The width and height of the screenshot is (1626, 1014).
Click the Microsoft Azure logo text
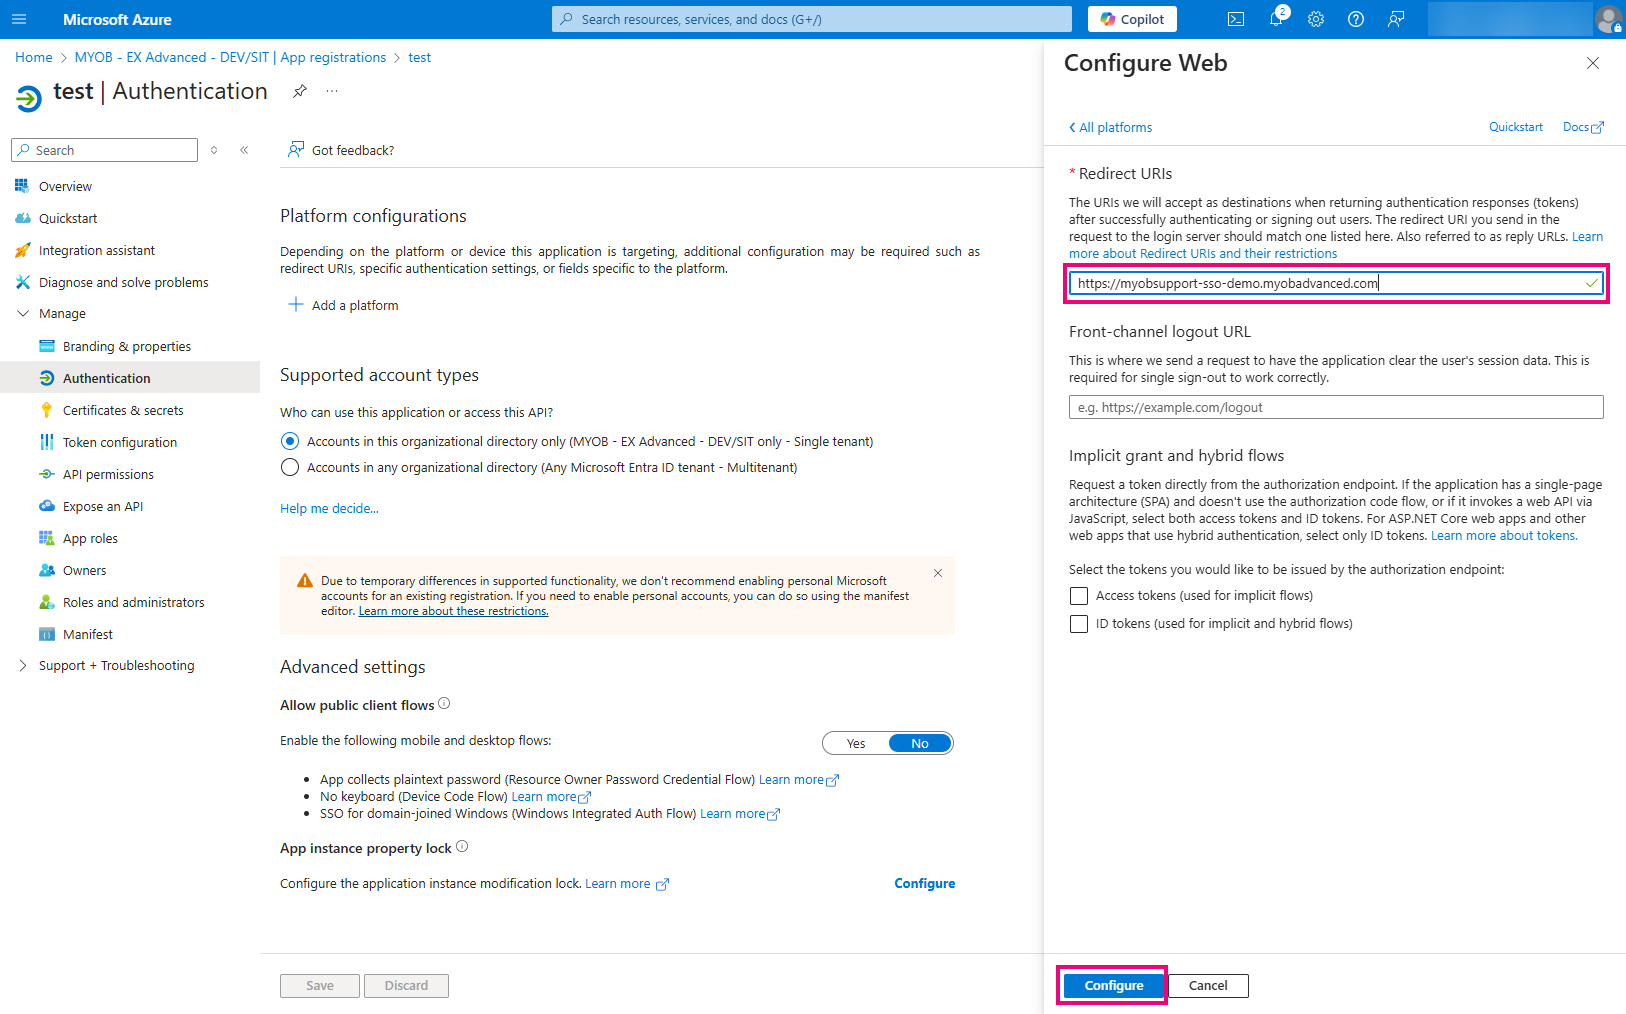coord(117,19)
